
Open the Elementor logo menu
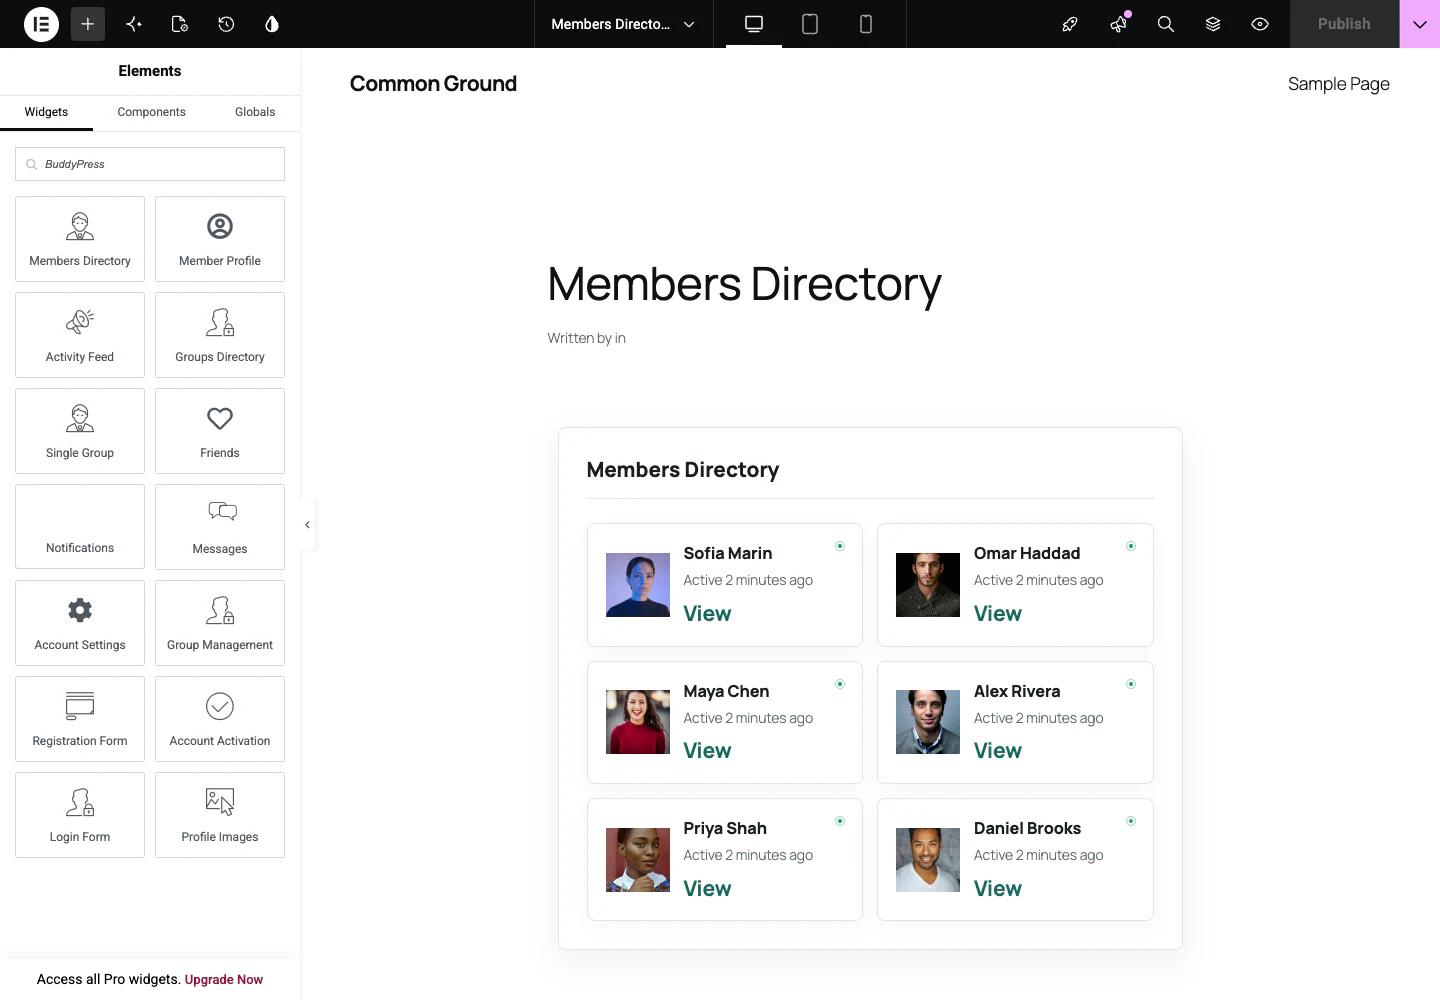(x=41, y=24)
